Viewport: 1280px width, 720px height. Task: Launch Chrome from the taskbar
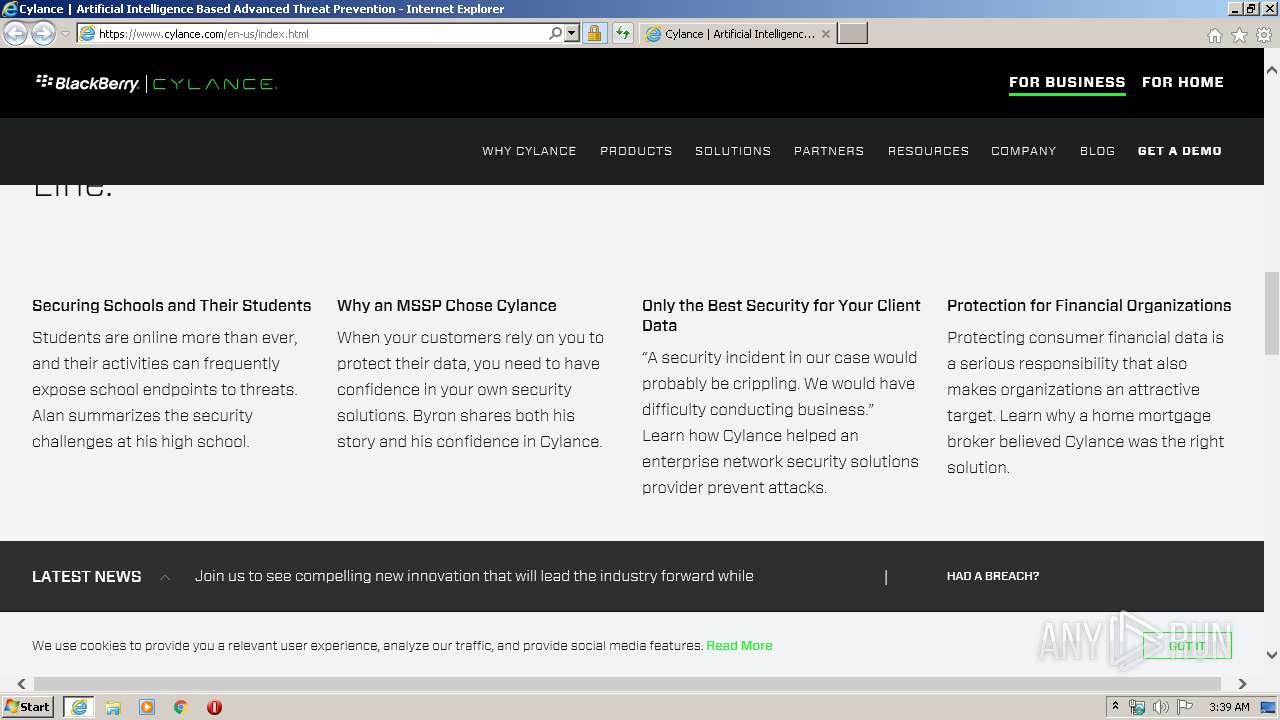pyautogui.click(x=181, y=707)
